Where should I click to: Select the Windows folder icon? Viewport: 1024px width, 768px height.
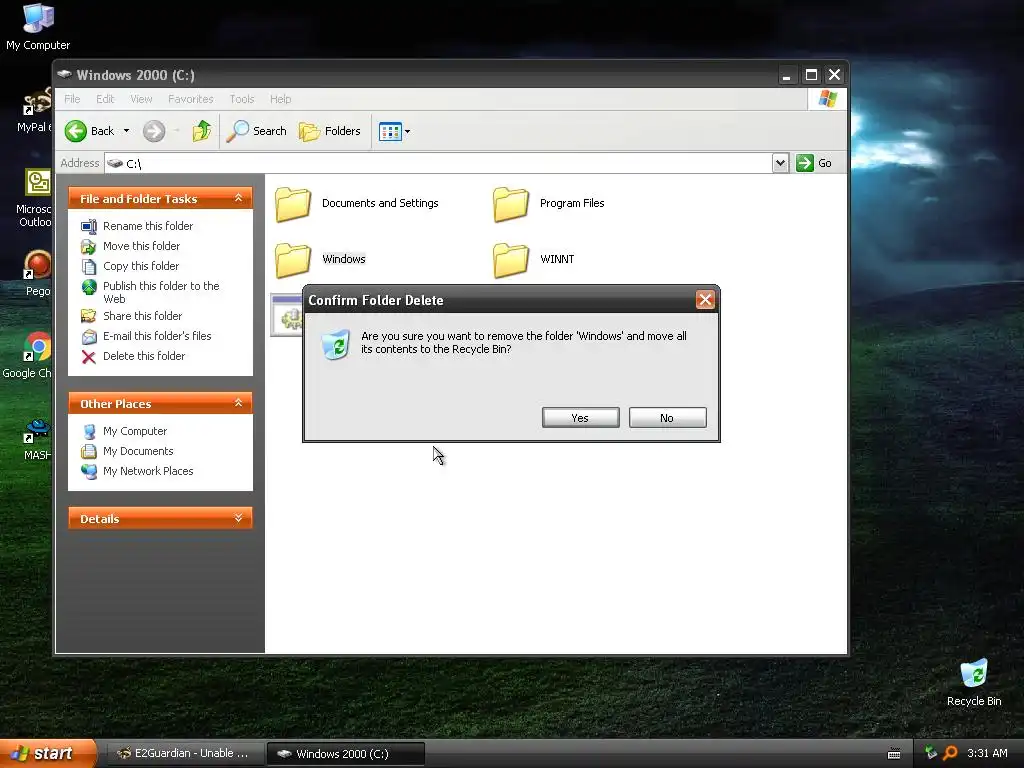point(292,261)
